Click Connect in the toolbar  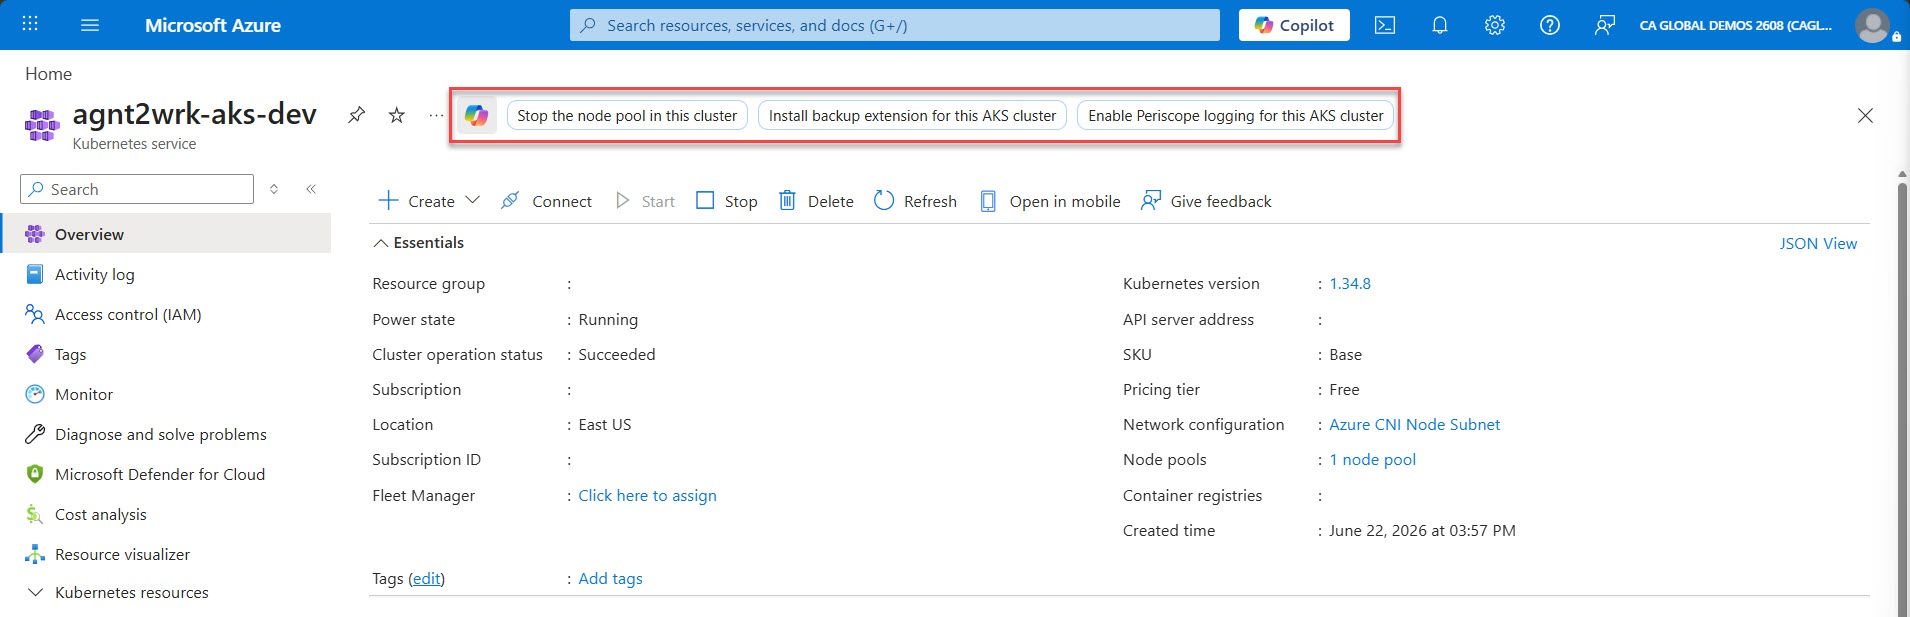point(546,201)
